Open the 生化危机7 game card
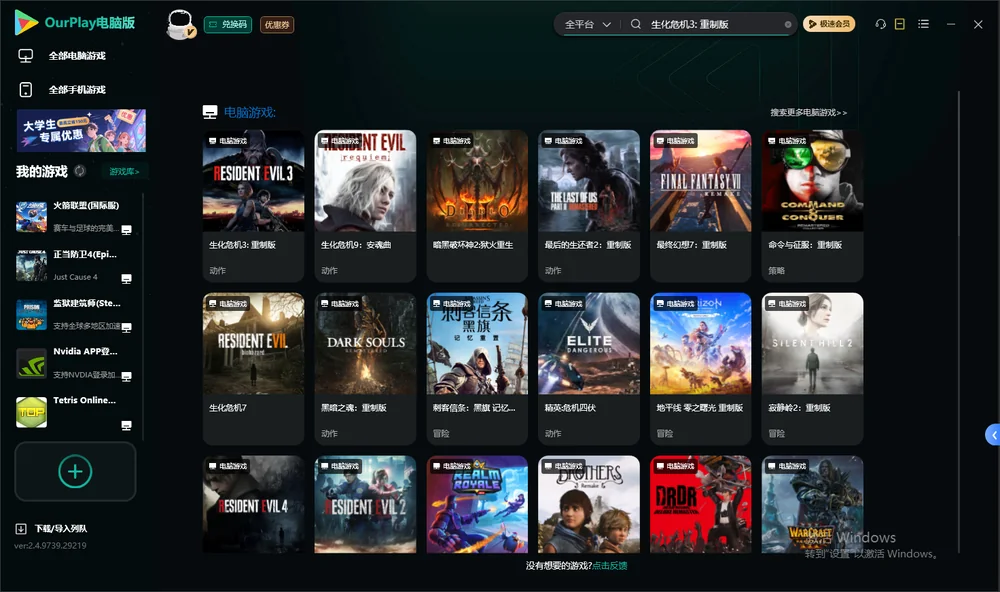 [253, 368]
